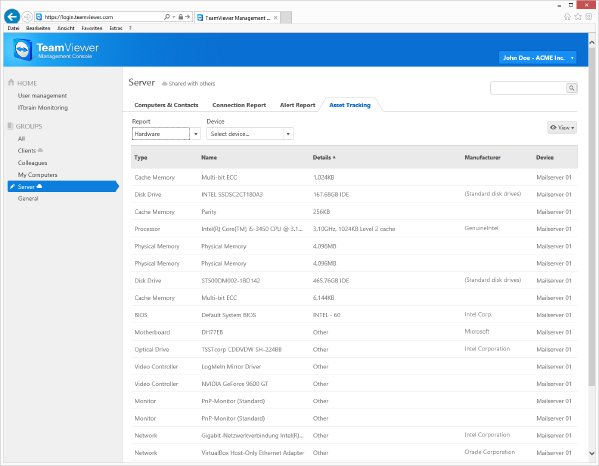This screenshot has height=466, width=599.
Task: Click the ST500DM002-1BD142 disk name
Action: [231, 280]
